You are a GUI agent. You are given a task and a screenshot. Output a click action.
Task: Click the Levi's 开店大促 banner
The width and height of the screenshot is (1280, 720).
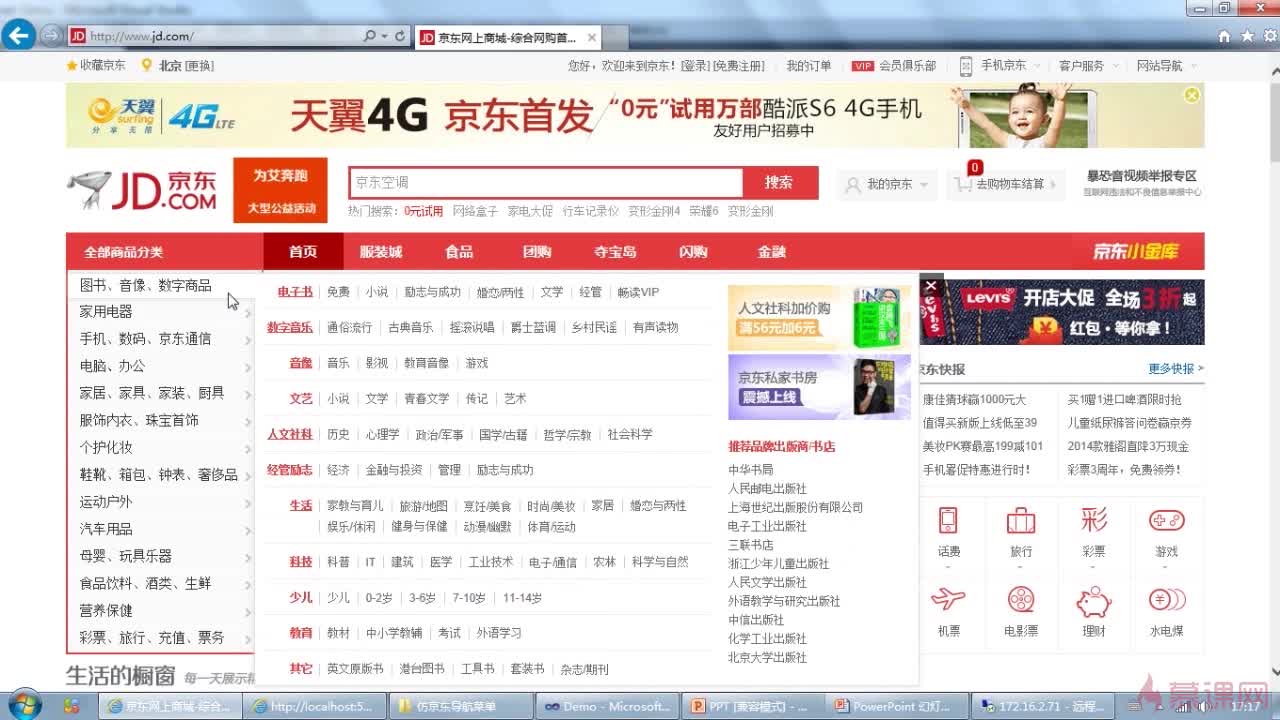pyautogui.click(x=1061, y=311)
